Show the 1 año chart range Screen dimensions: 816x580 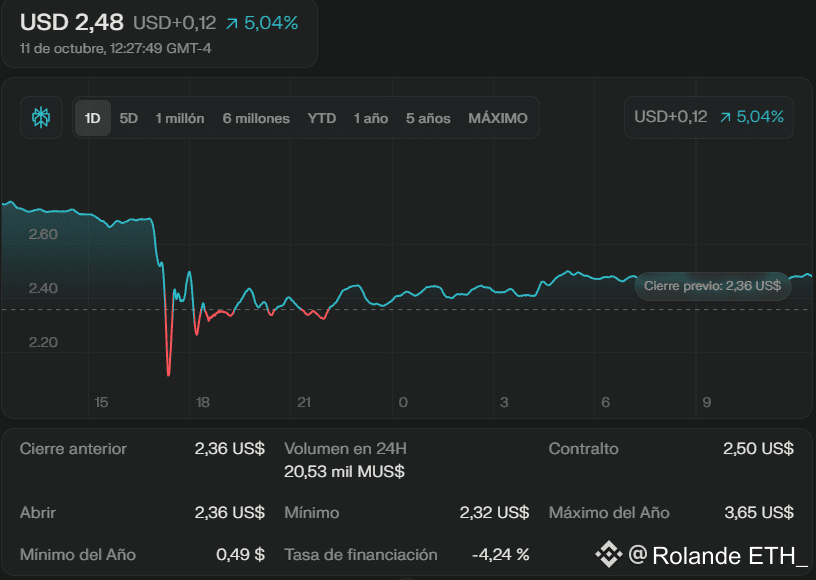(370, 118)
